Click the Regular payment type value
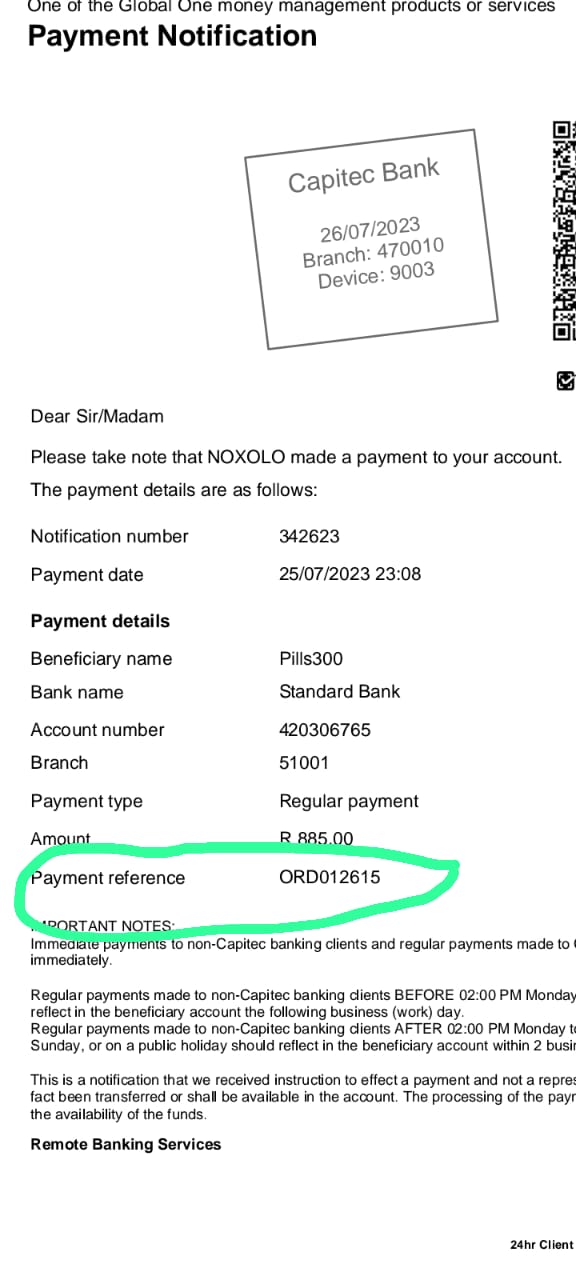The image size is (576, 1280). click(x=349, y=801)
